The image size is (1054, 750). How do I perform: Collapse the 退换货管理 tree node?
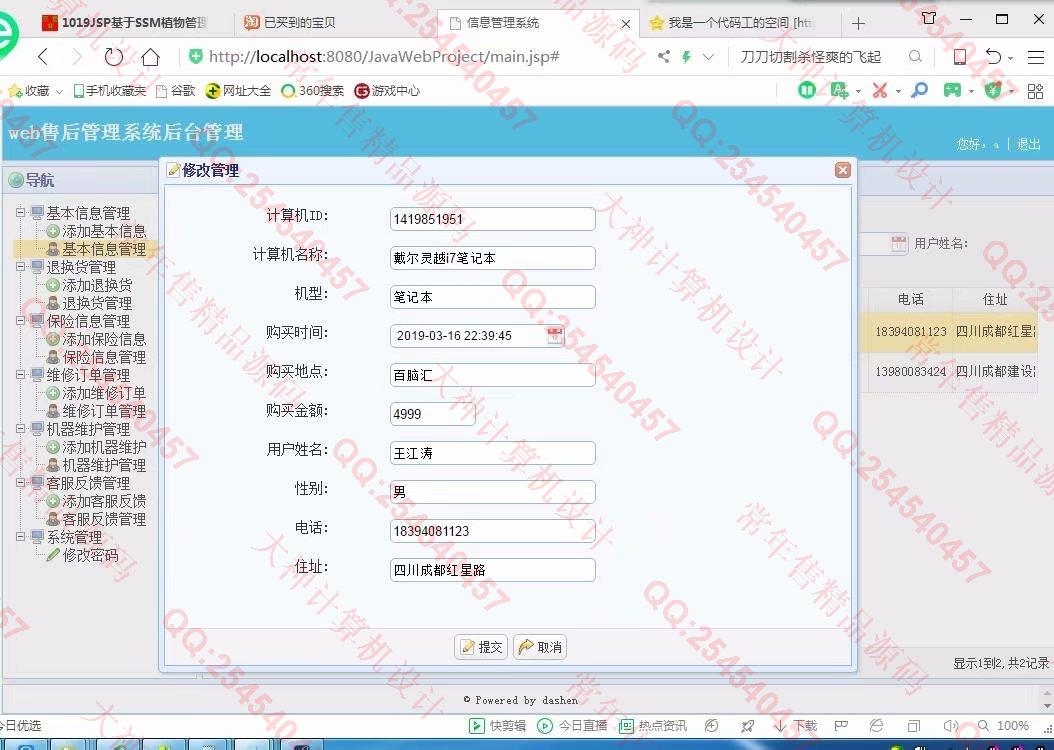[x=21, y=267]
